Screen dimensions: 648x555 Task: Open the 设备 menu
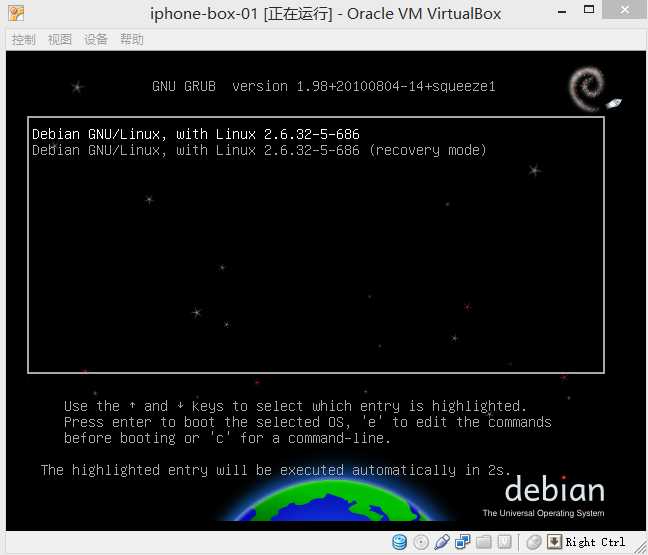pyautogui.click(x=95, y=40)
